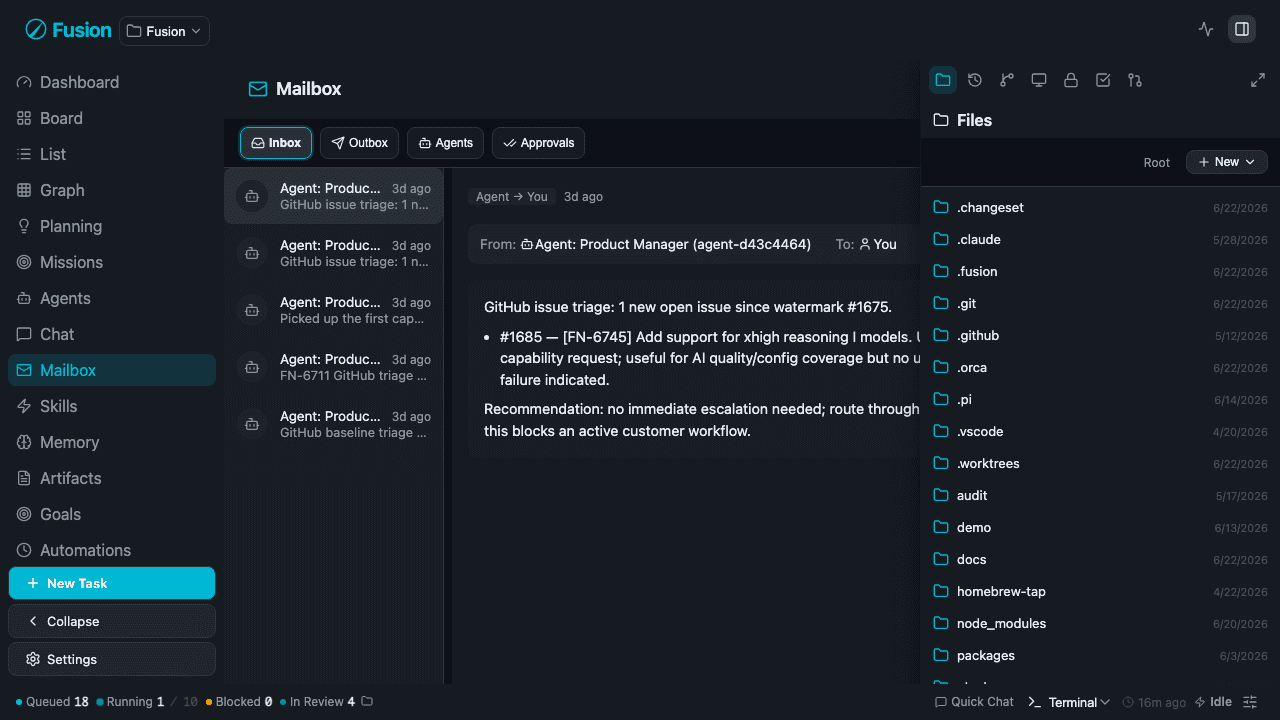Open the Terminal dropdown in status bar
Image resolution: width=1280 pixels, height=720 pixels.
coord(1069,702)
